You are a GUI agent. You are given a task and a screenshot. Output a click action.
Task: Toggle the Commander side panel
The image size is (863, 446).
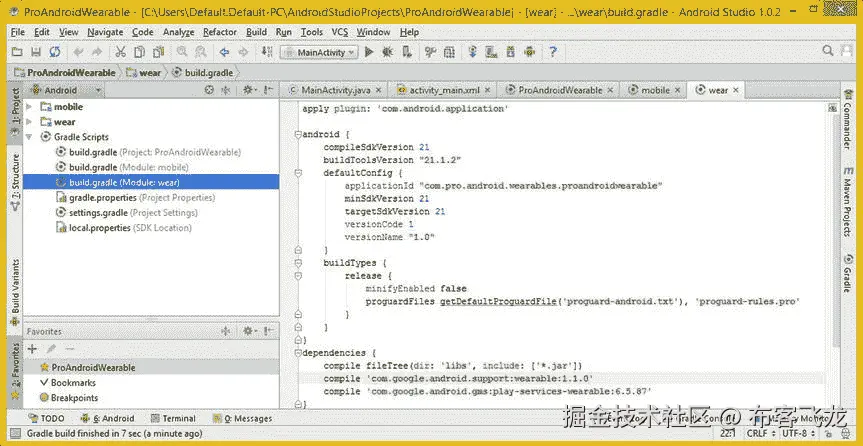point(848,118)
